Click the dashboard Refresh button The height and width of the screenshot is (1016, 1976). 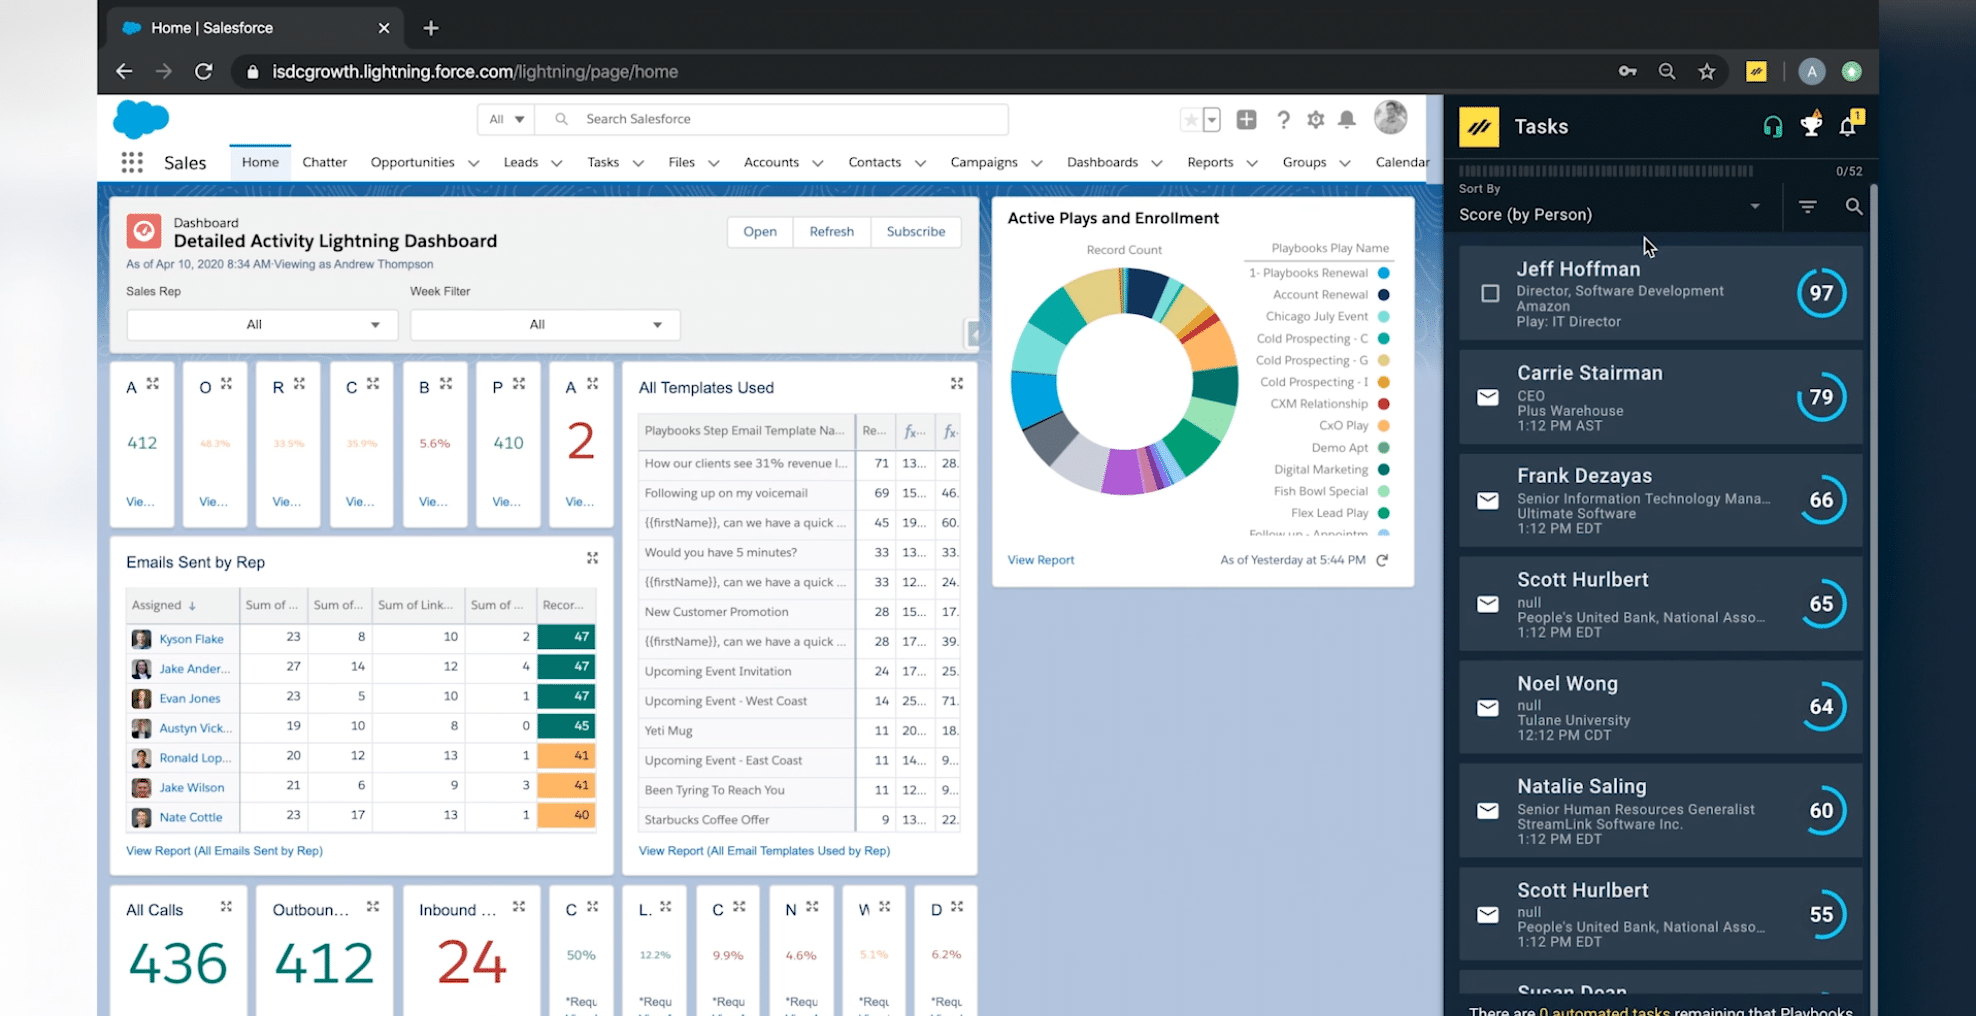[831, 232]
